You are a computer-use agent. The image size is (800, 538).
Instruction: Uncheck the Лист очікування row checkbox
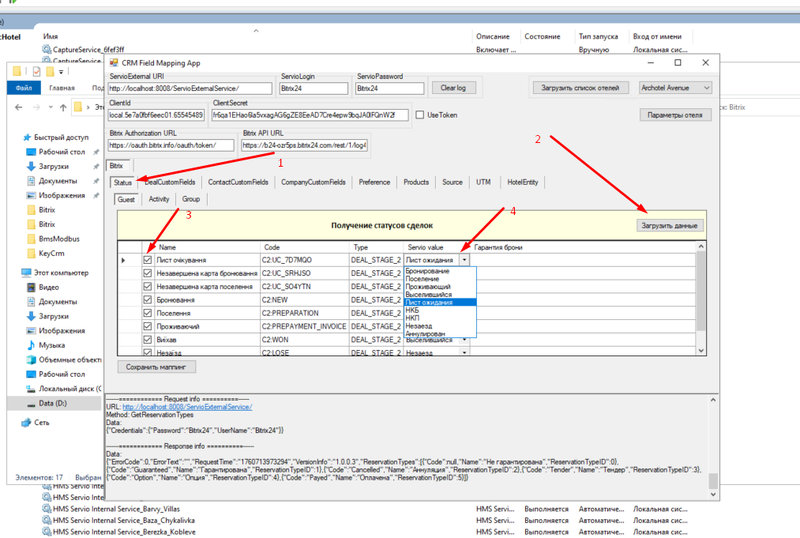(x=147, y=260)
